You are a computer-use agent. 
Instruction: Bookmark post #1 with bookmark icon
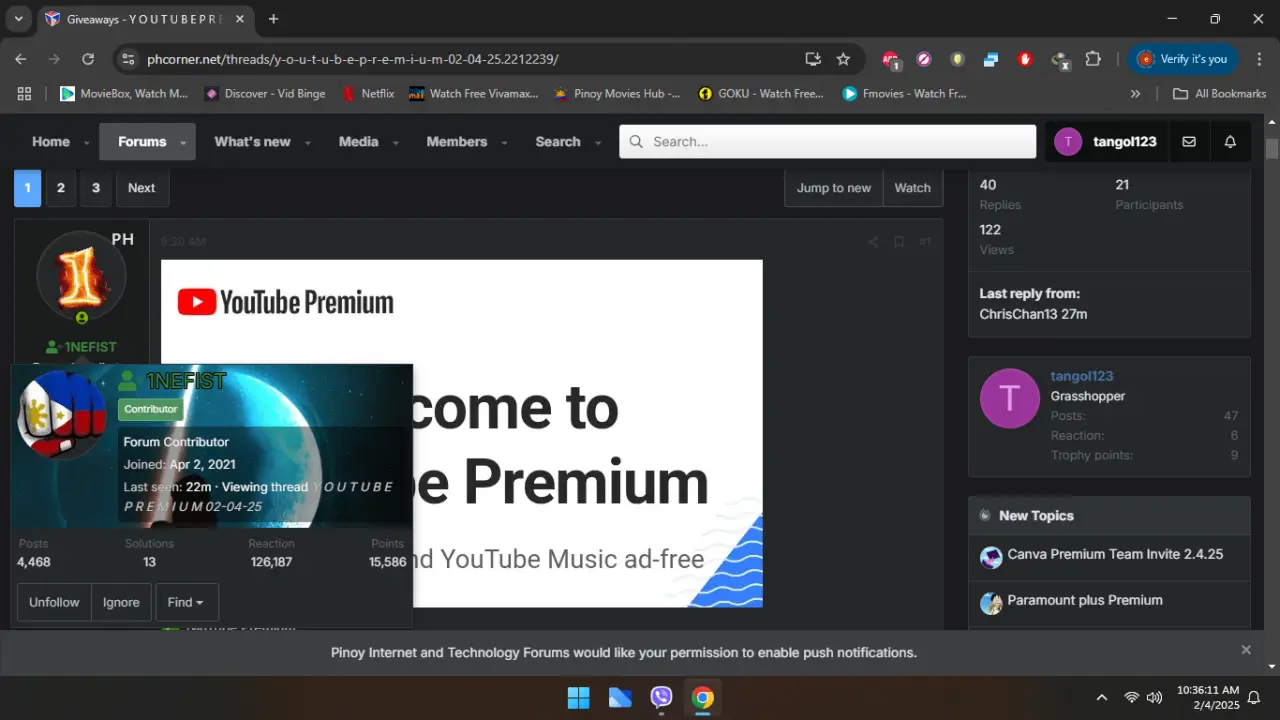(x=899, y=242)
